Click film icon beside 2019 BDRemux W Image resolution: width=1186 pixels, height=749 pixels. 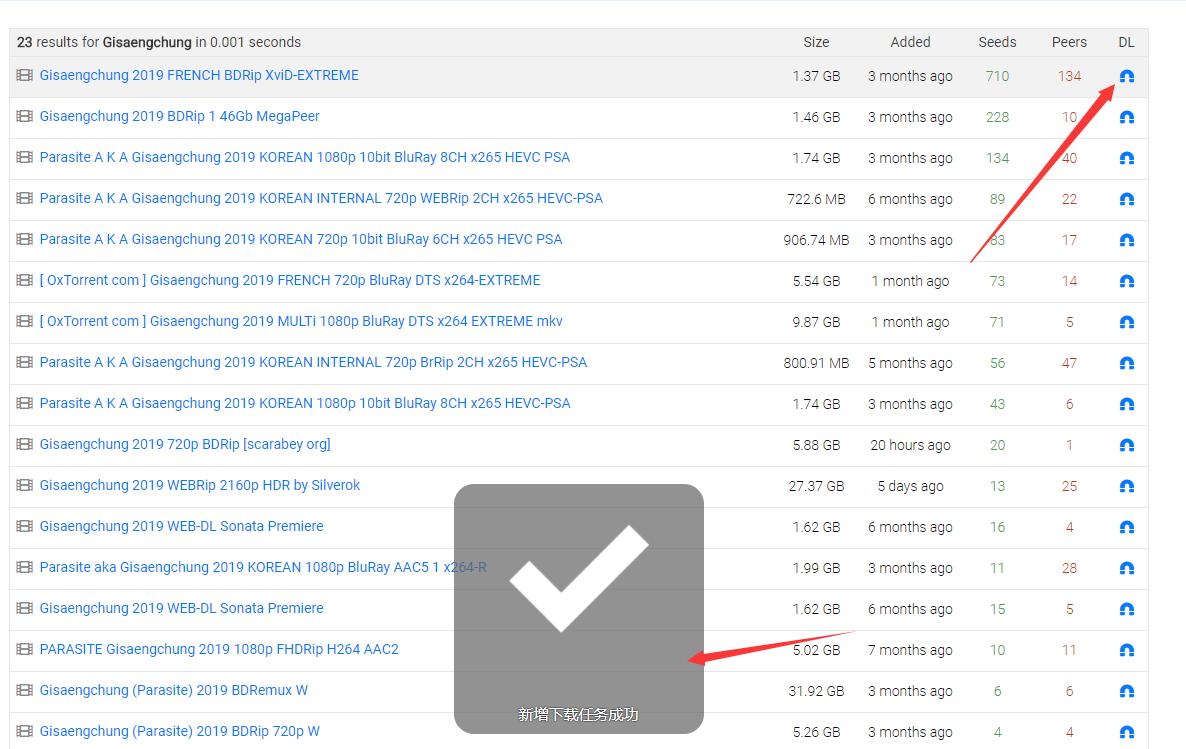click(24, 690)
